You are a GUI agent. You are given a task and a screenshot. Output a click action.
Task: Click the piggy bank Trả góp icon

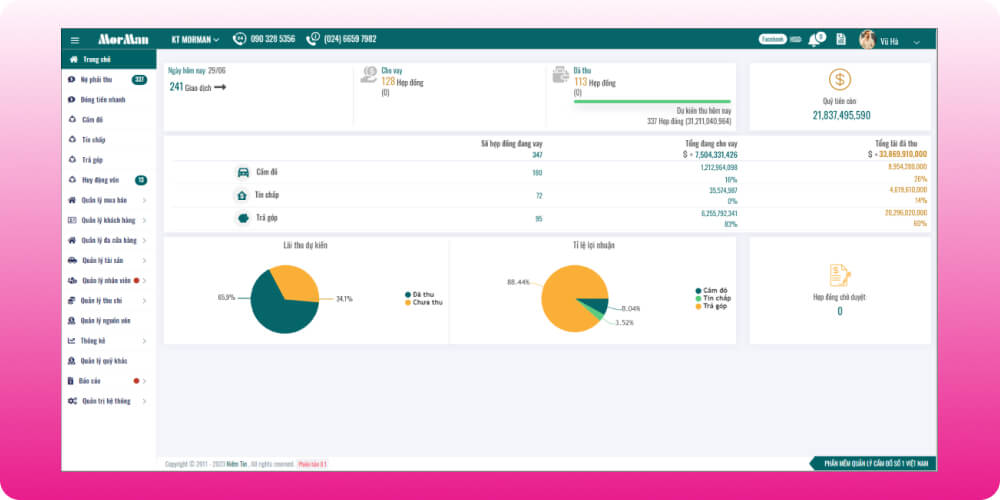[243, 218]
